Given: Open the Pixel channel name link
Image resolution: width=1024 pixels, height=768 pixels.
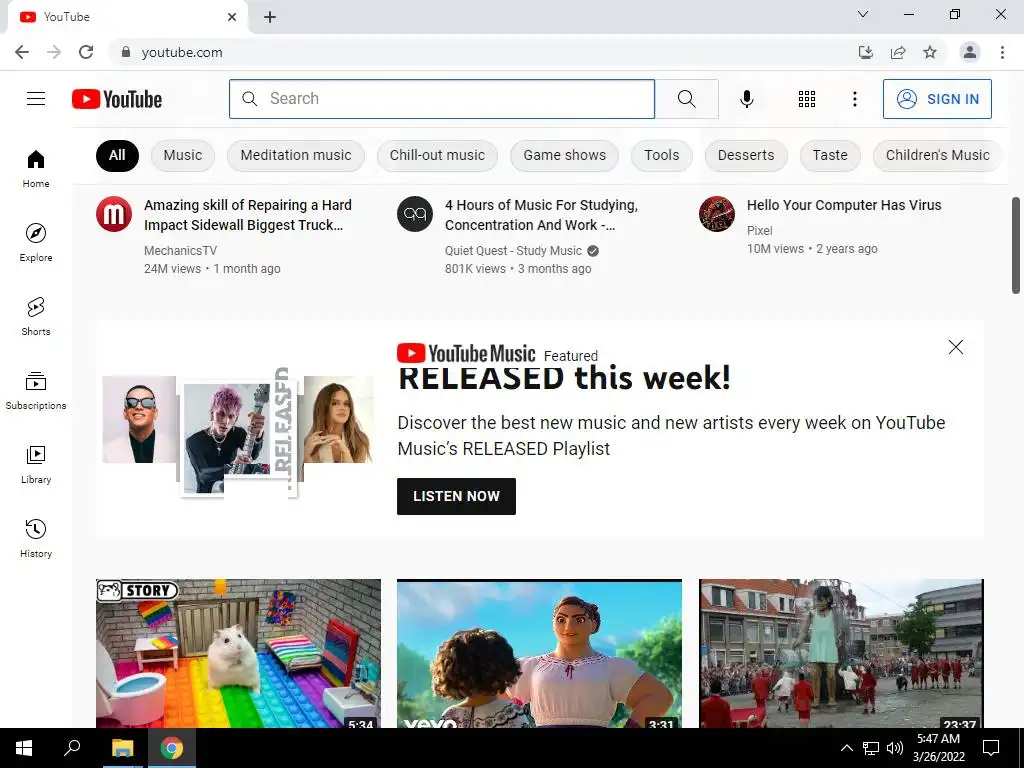Looking at the screenshot, I should coord(760,231).
